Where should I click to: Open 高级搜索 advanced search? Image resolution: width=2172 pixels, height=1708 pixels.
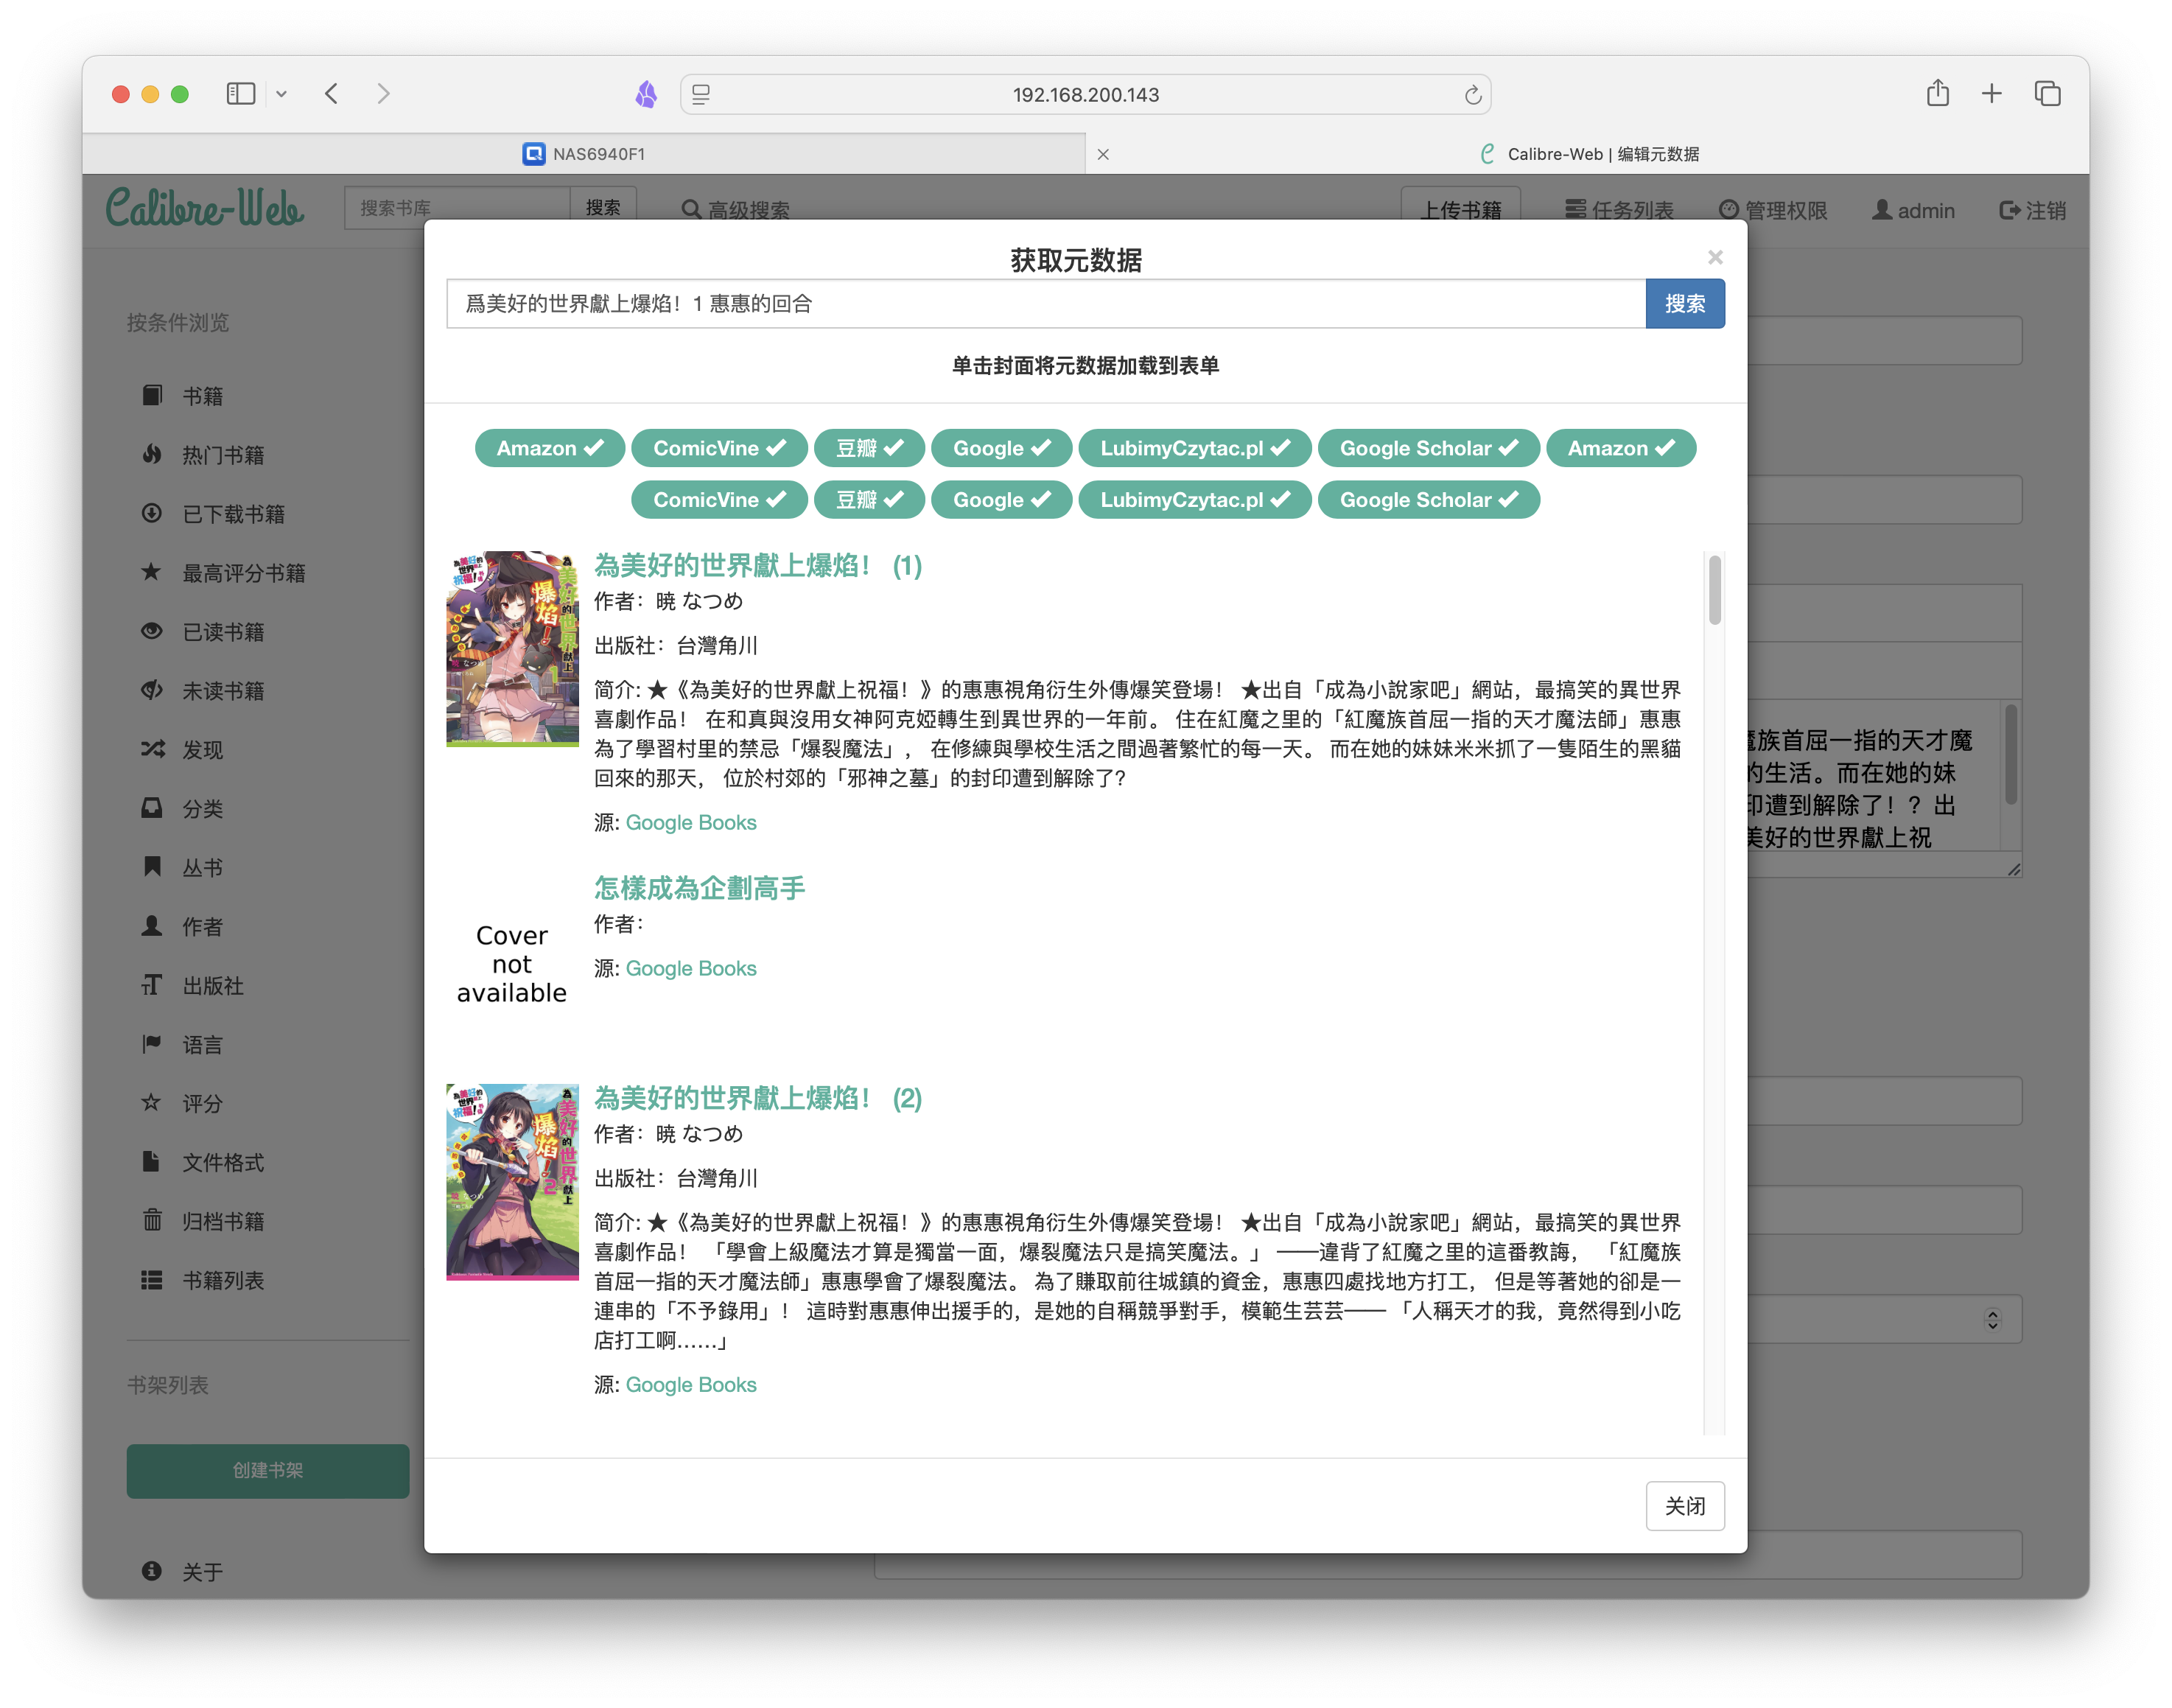[735, 210]
